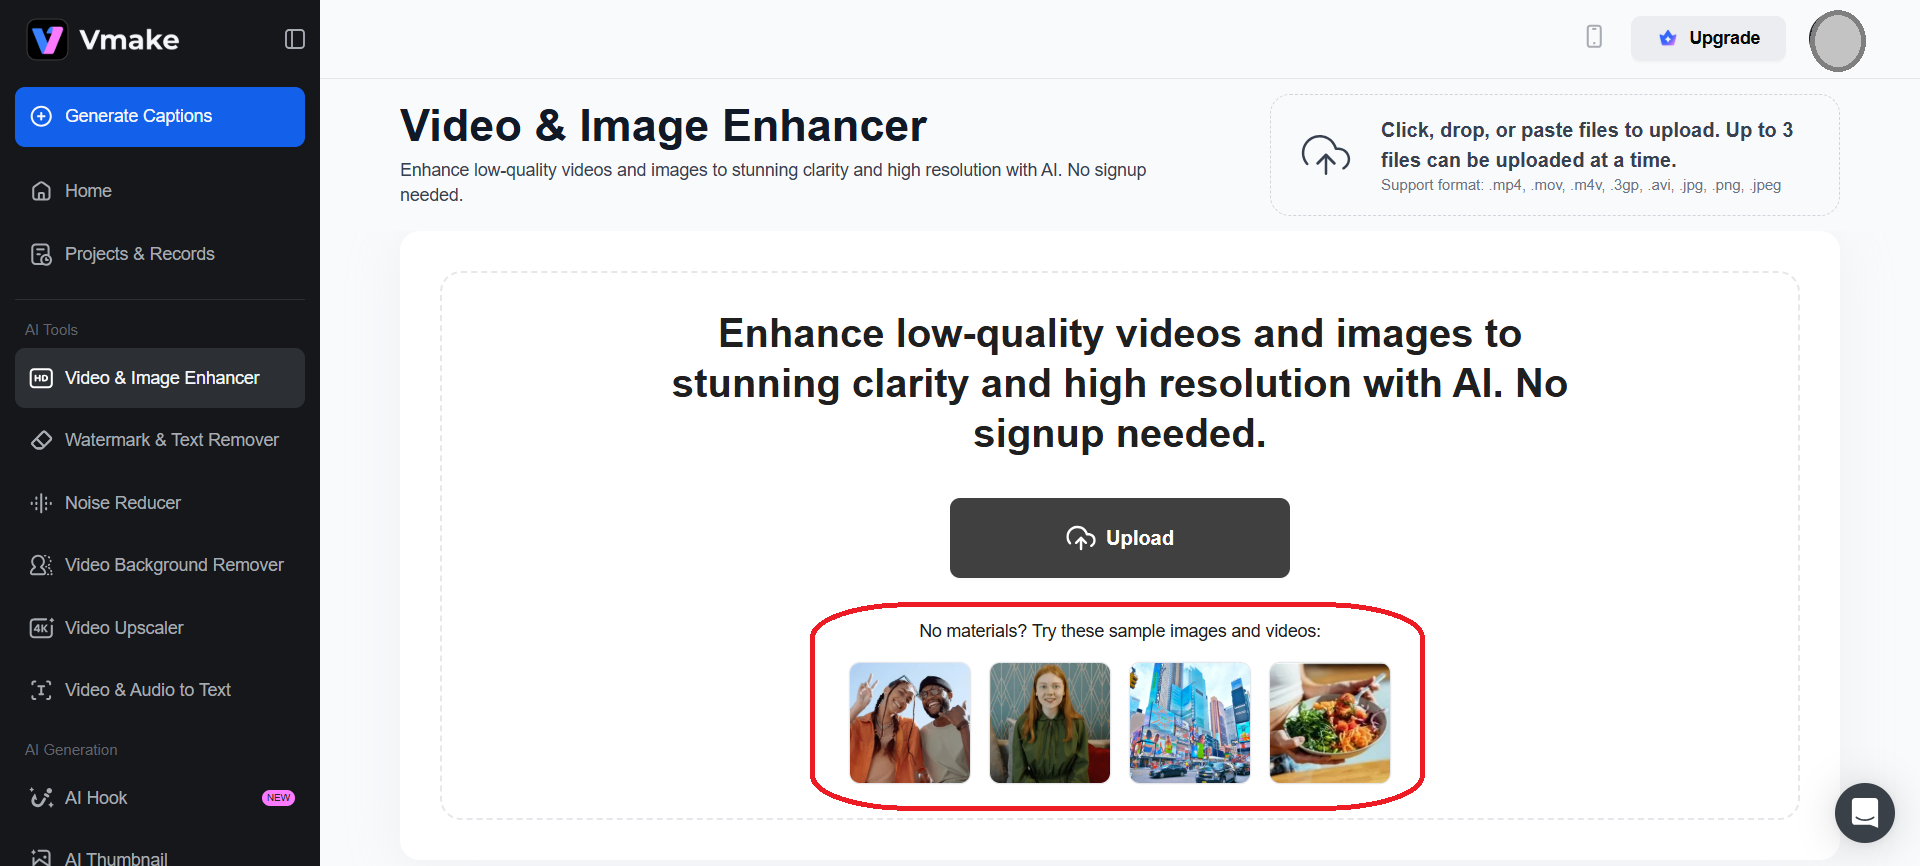Pick the salad bowl sample image
Image resolution: width=1920 pixels, height=866 pixels.
(x=1329, y=722)
